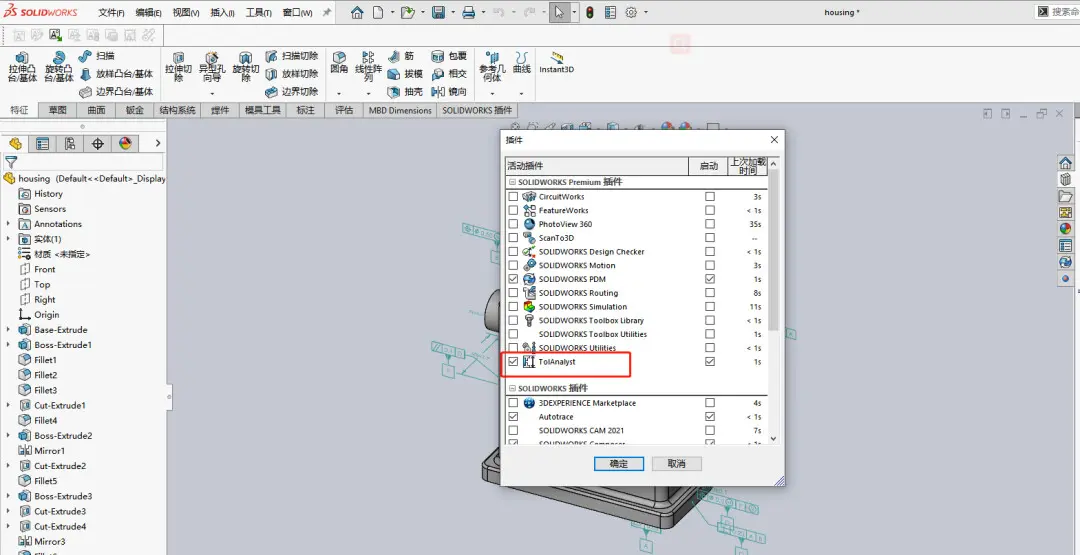The width and height of the screenshot is (1080, 555).
Task: Uncheck TolAnalyst startup checkbox
Action: tap(710, 362)
